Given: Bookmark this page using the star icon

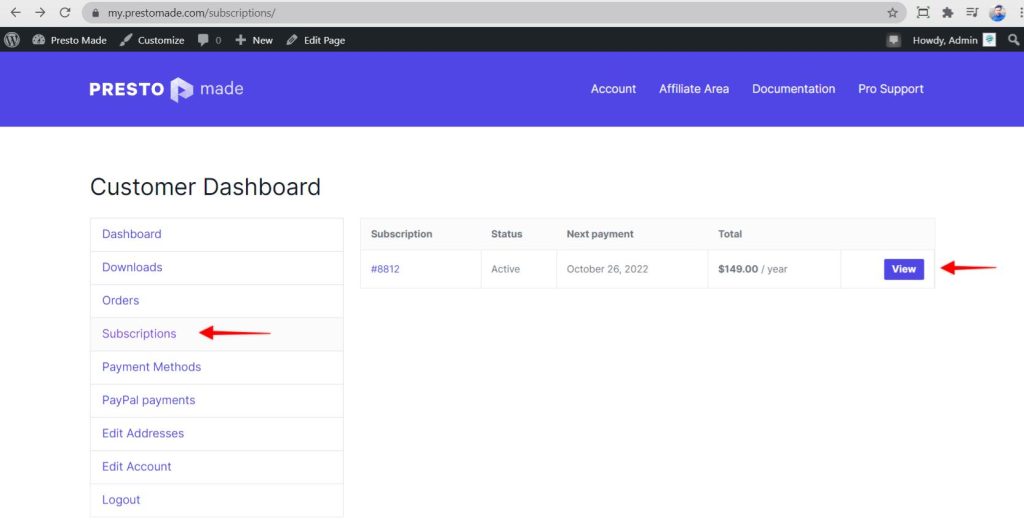Looking at the screenshot, I should (x=892, y=13).
